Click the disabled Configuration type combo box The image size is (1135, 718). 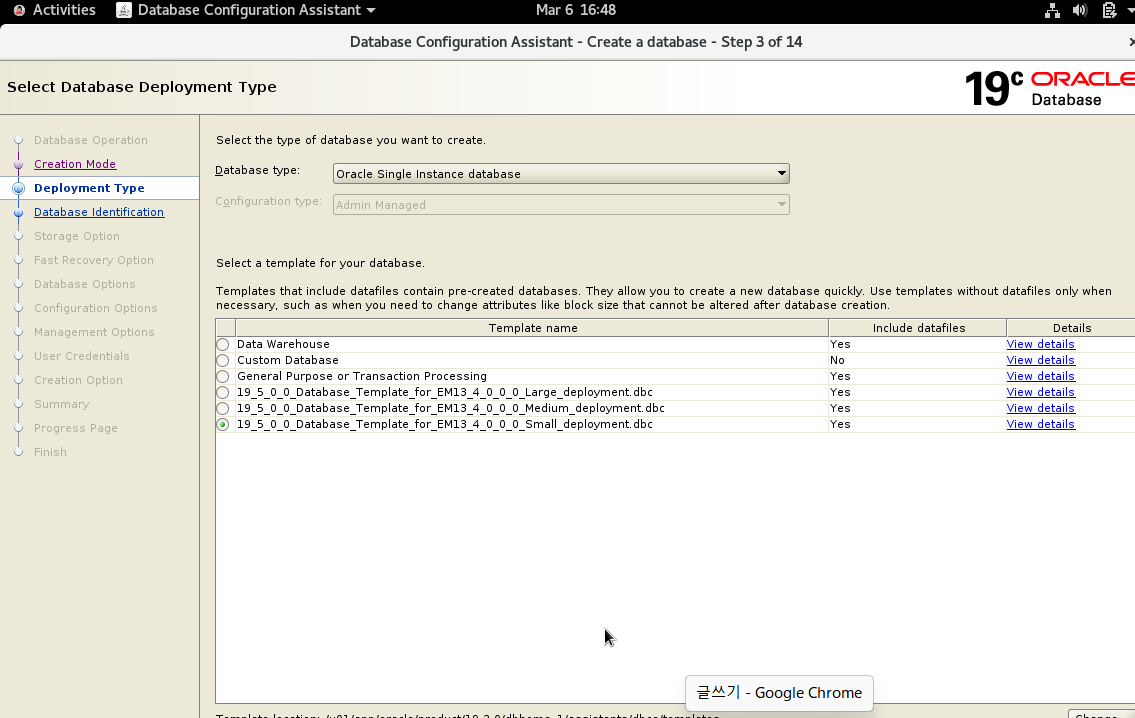pos(561,205)
